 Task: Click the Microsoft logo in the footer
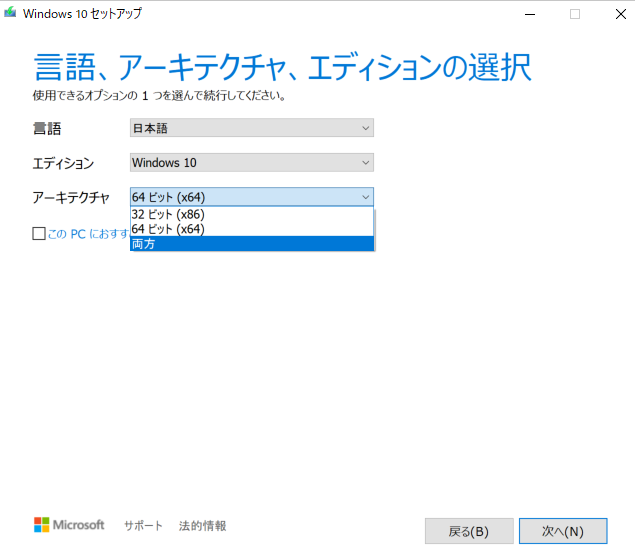(69, 525)
